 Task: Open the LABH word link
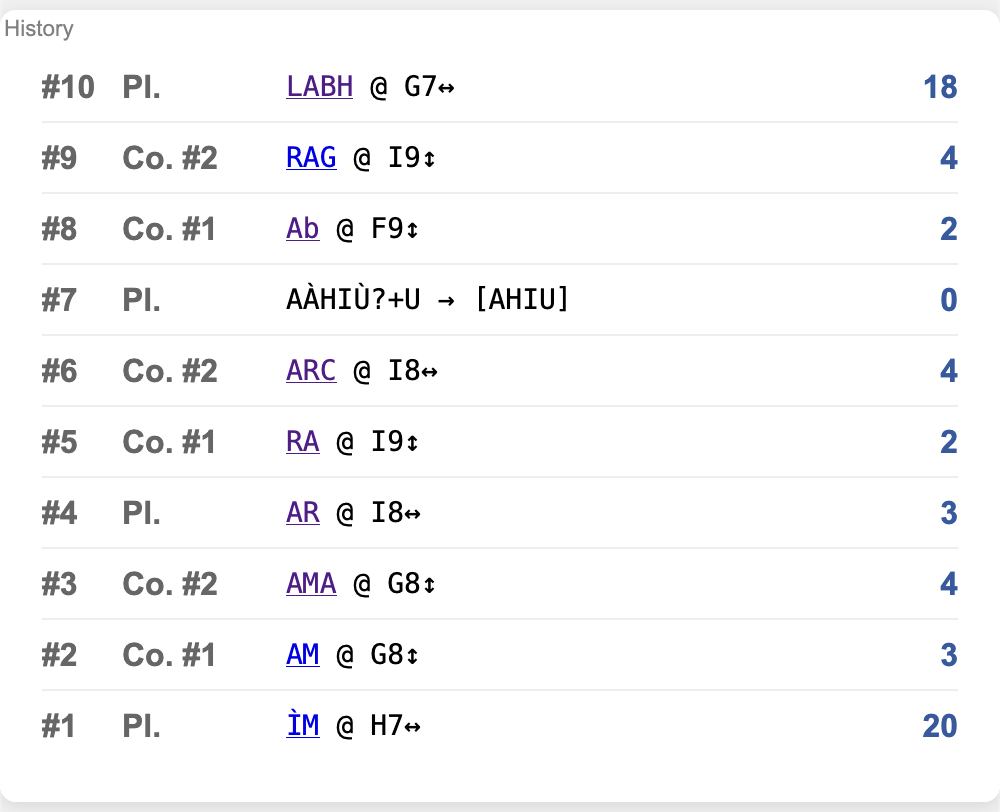(x=319, y=87)
